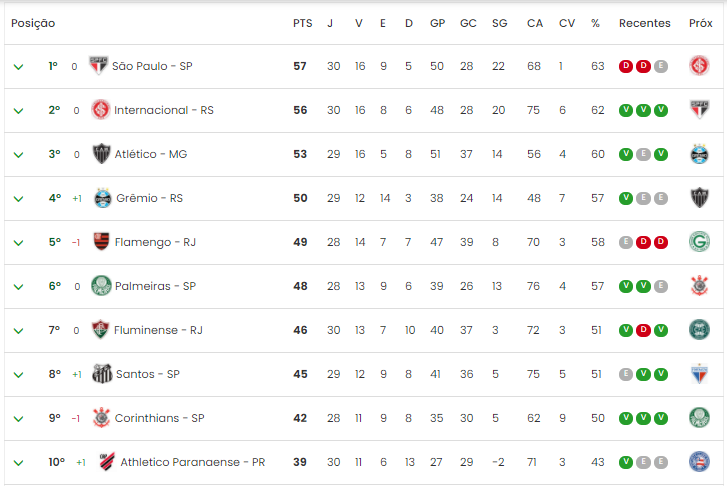727x486 pixels.
Task: Sort table by PTS column header
Action: pos(302,23)
